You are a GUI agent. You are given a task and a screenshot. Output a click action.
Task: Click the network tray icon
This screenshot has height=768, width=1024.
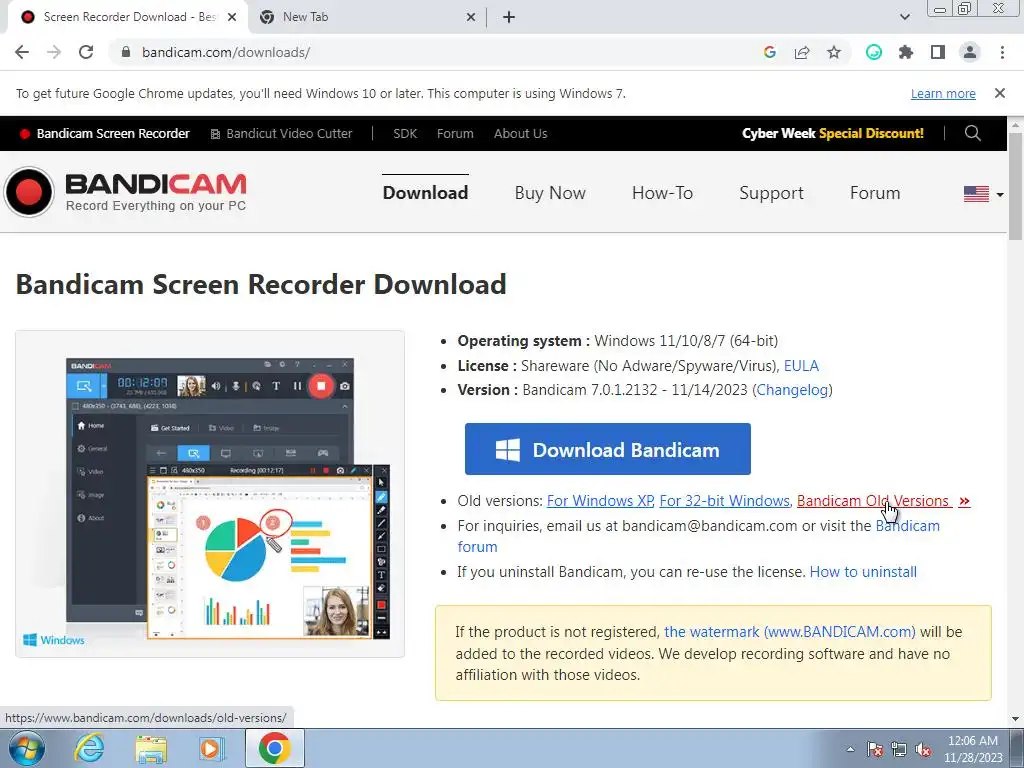pyautogui.click(x=899, y=749)
